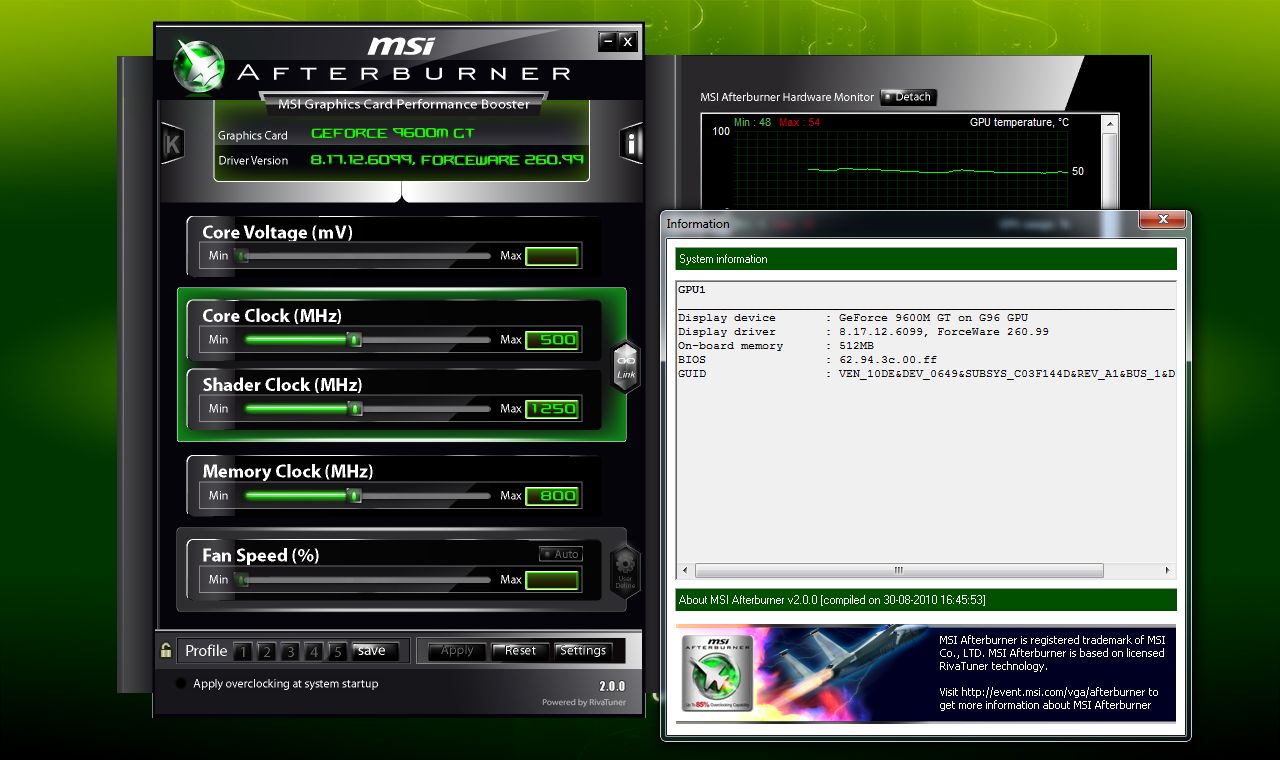Click the Core Voltage value field

[552, 256]
